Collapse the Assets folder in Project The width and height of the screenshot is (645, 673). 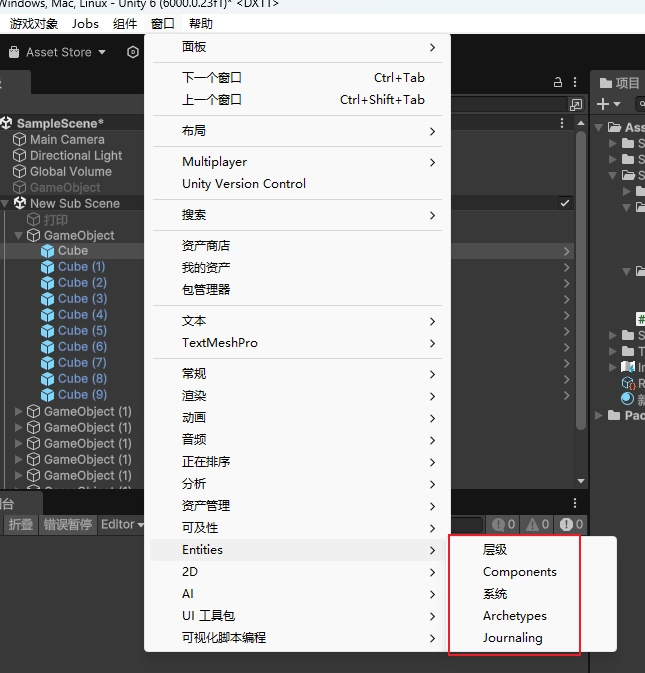coord(599,127)
